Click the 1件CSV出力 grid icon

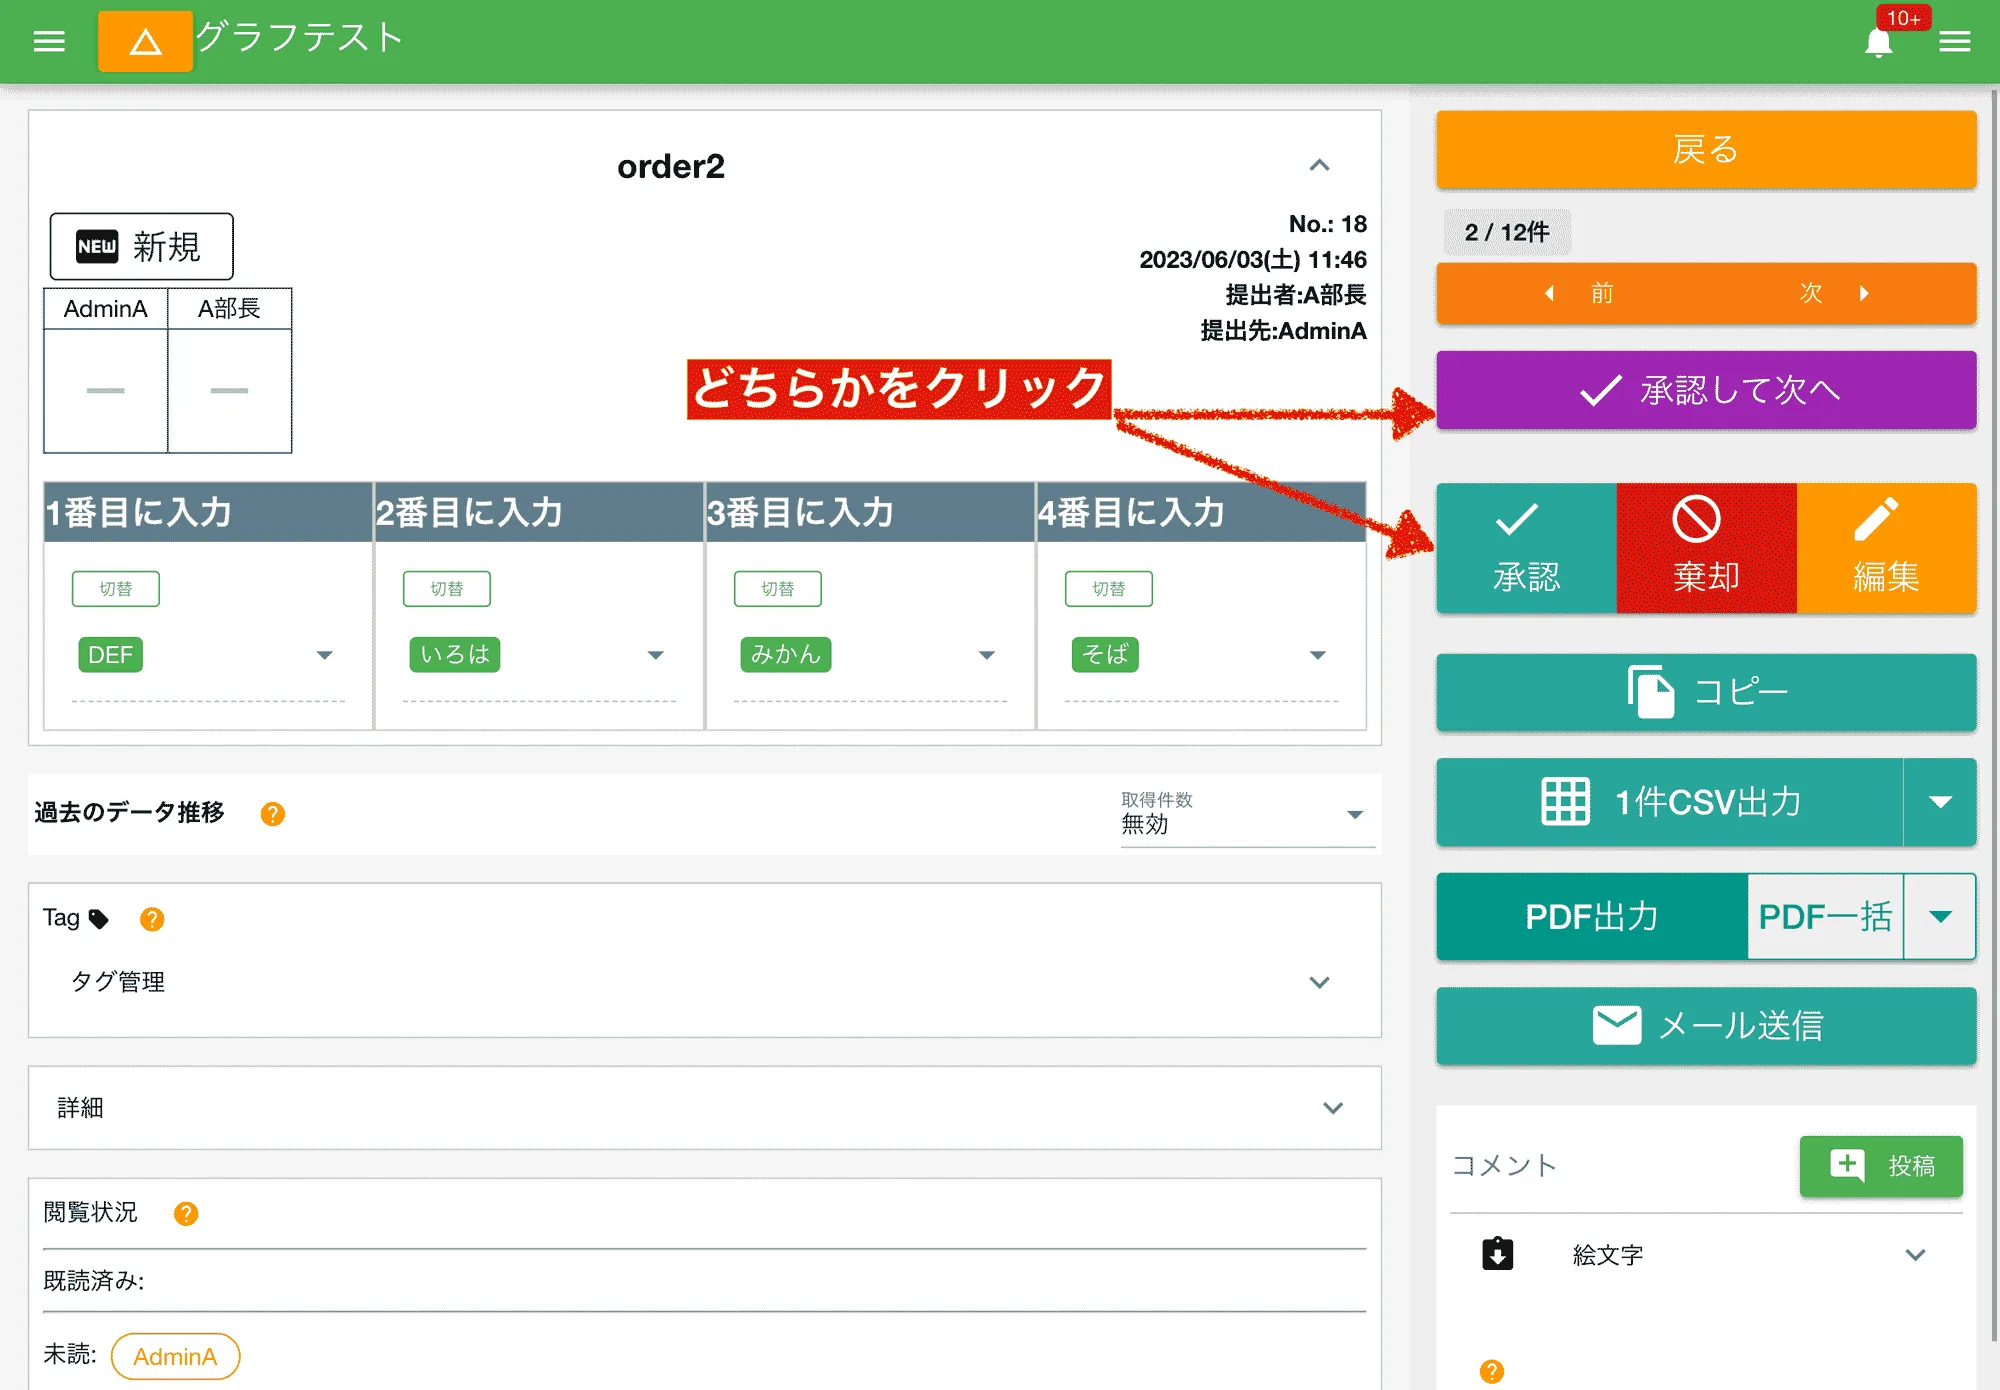pos(1564,802)
